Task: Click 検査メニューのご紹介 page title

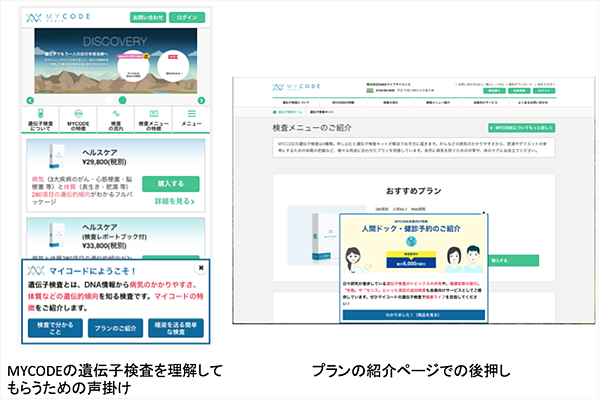Action: [x=312, y=128]
